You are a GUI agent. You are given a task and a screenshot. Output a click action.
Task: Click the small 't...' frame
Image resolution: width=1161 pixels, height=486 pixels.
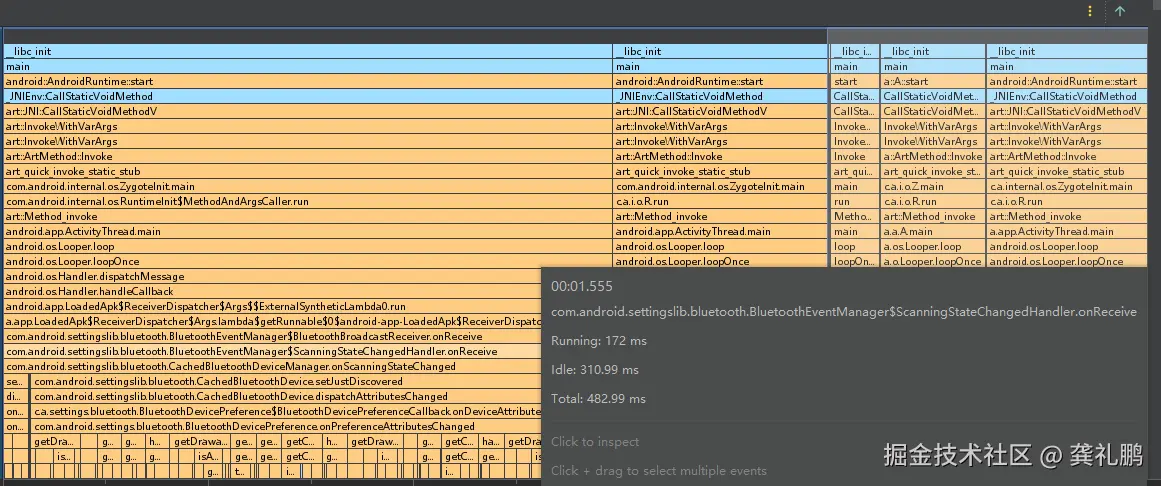240,471
